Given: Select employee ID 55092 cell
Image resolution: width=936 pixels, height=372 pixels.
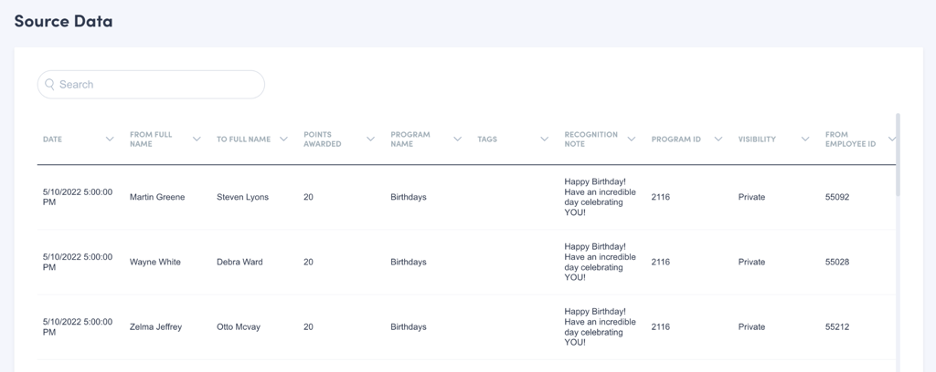Looking at the screenshot, I should point(837,197).
